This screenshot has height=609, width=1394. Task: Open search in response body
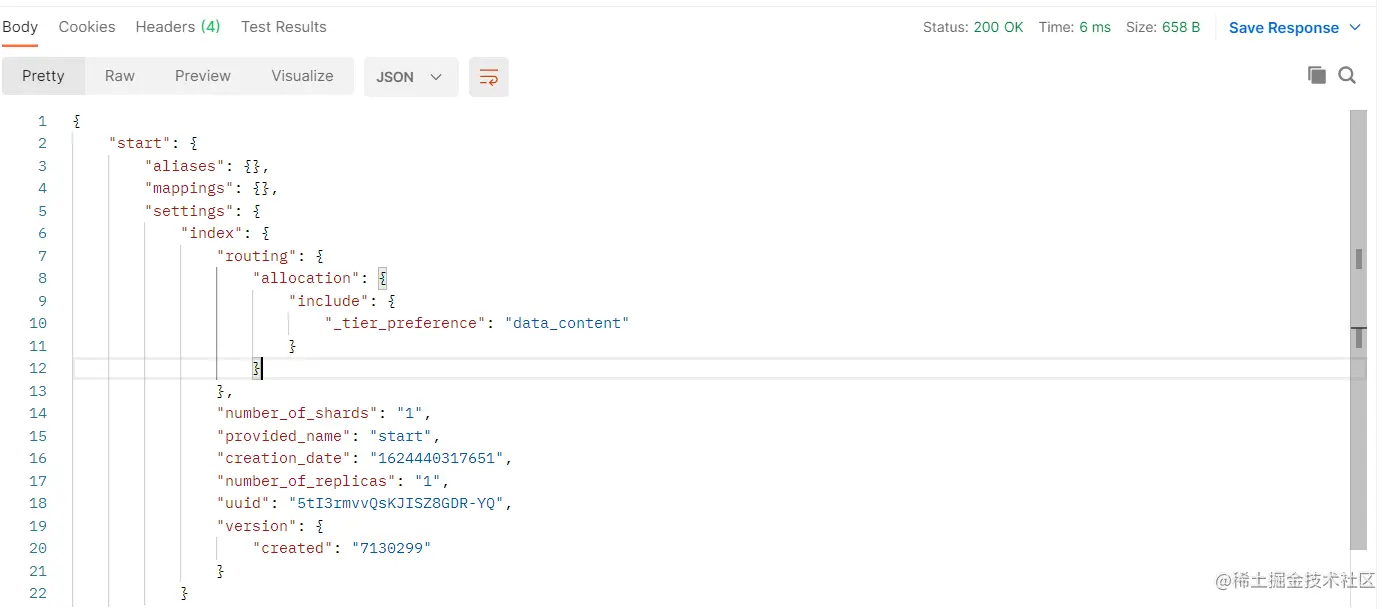click(x=1347, y=75)
